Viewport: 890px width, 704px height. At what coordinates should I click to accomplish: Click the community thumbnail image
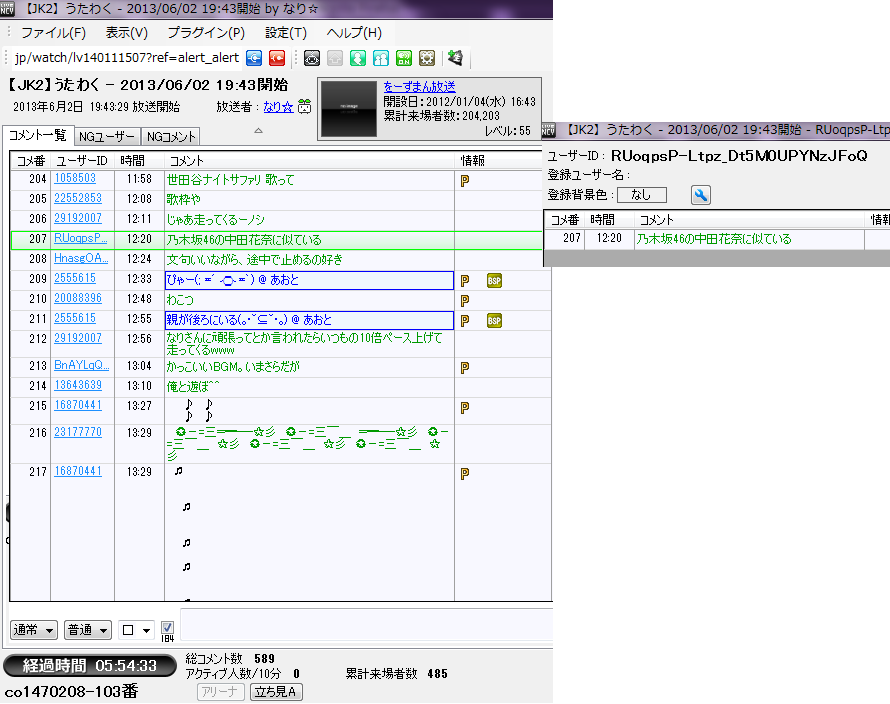point(349,108)
